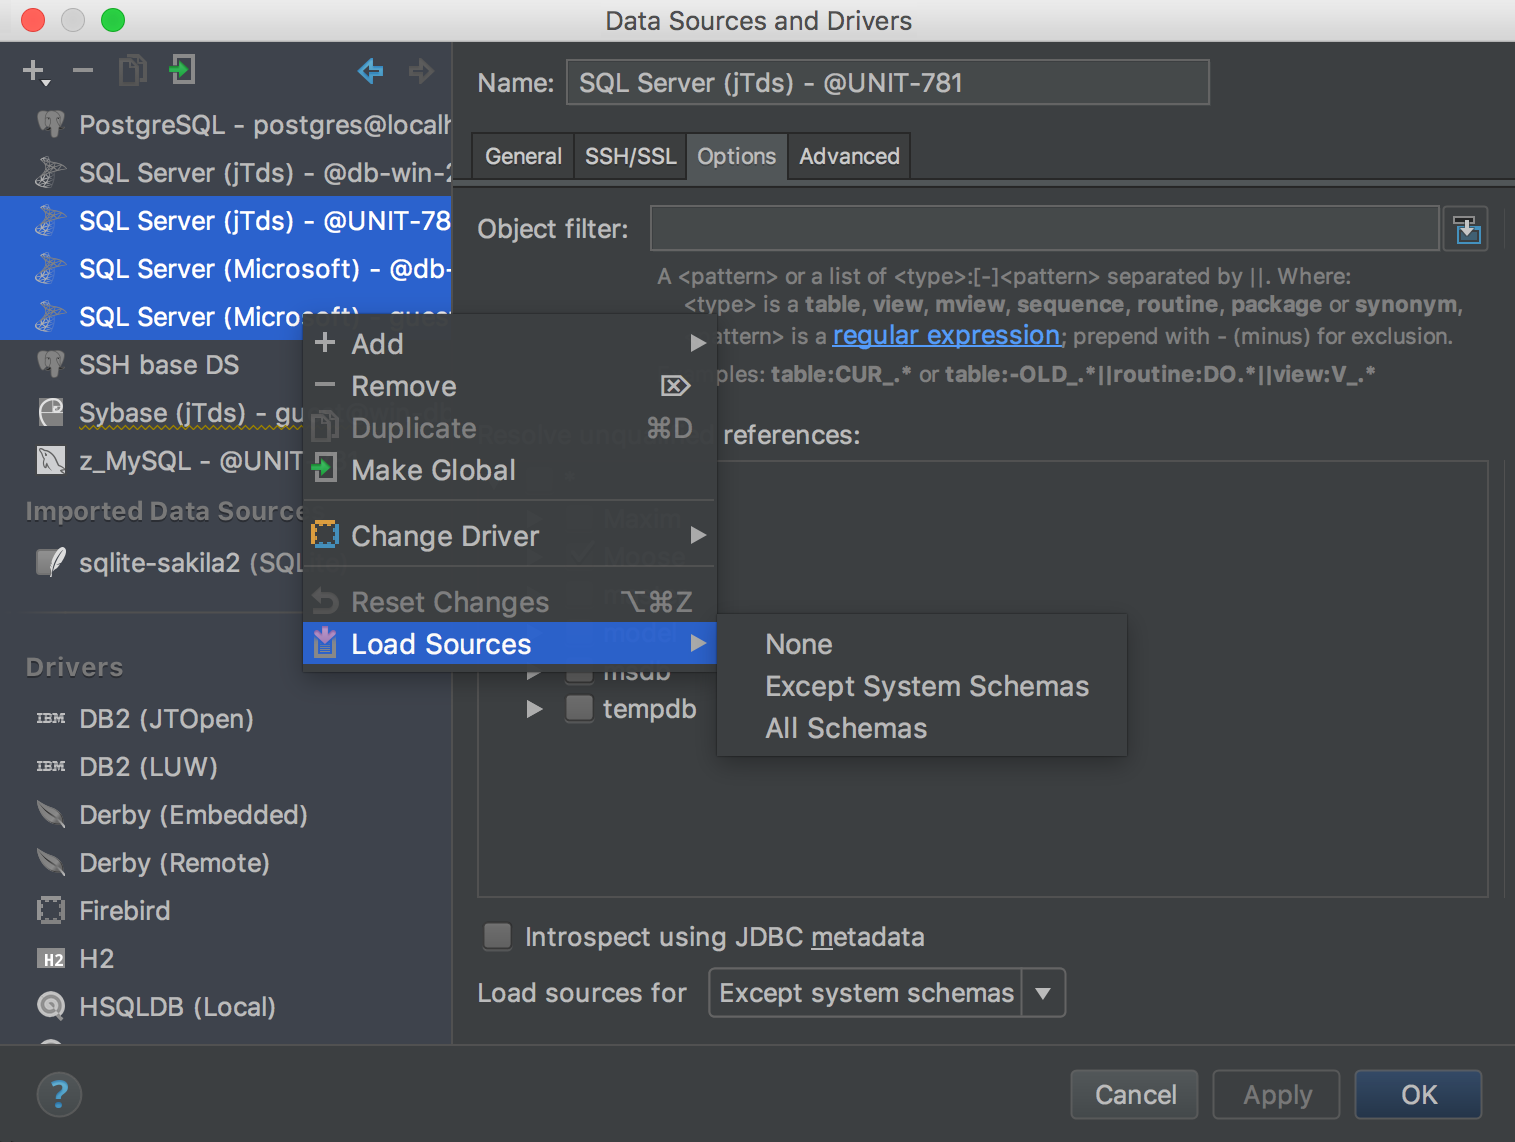This screenshot has width=1515, height=1142.
Task: Expand the Change Driver submenu arrow
Action: point(698,535)
